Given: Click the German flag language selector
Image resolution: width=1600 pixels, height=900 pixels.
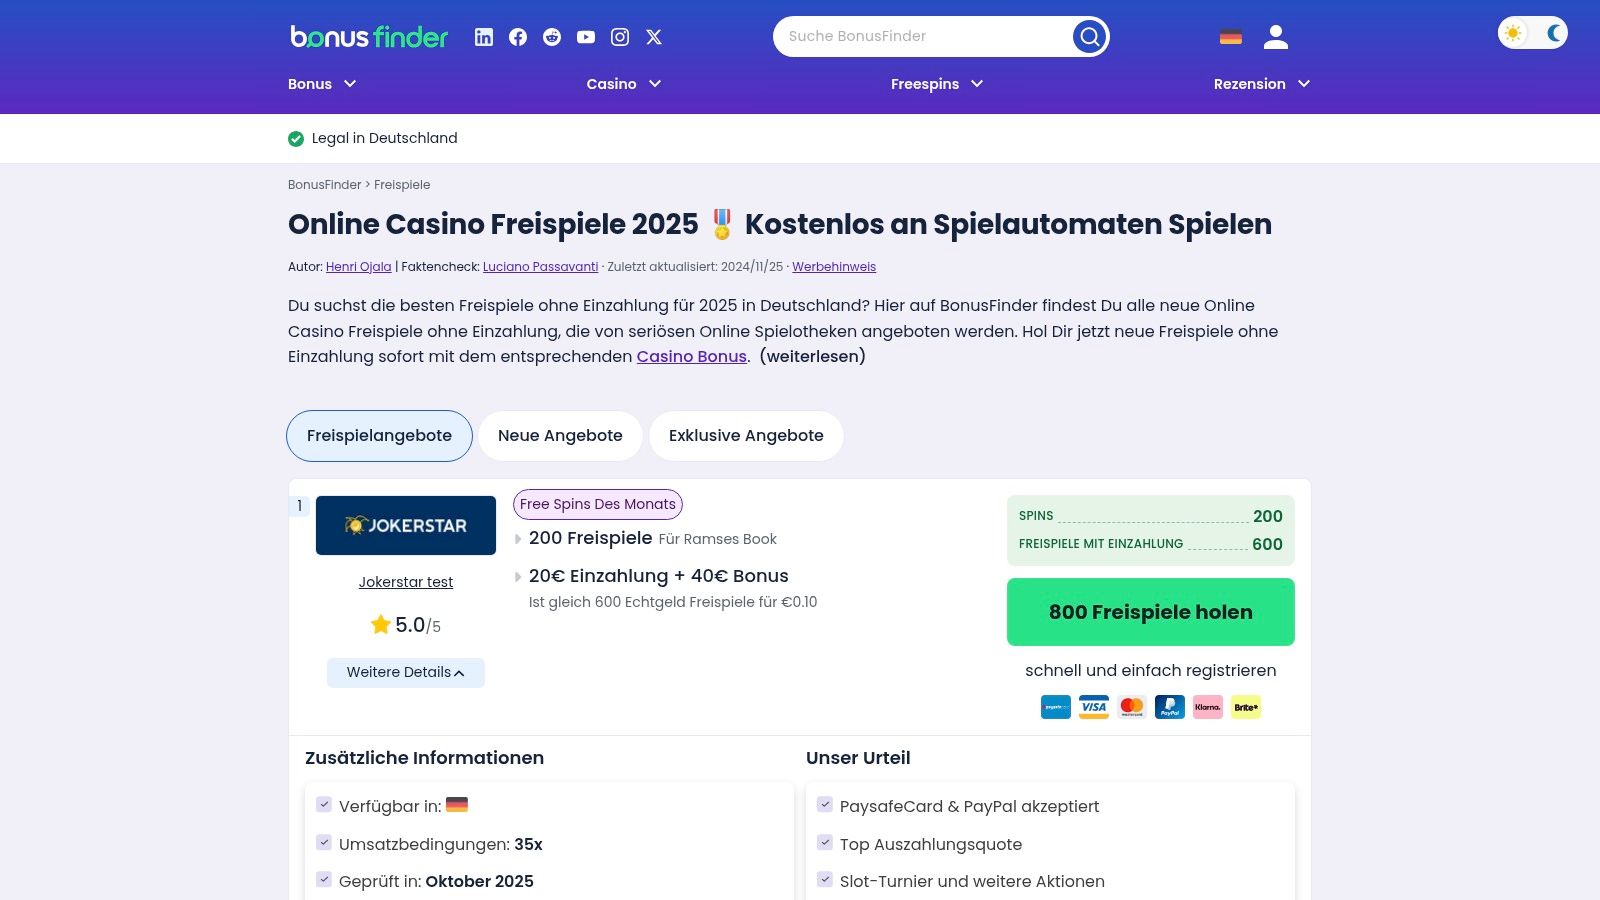Looking at the screenshot, I should tap(1230, 36).
